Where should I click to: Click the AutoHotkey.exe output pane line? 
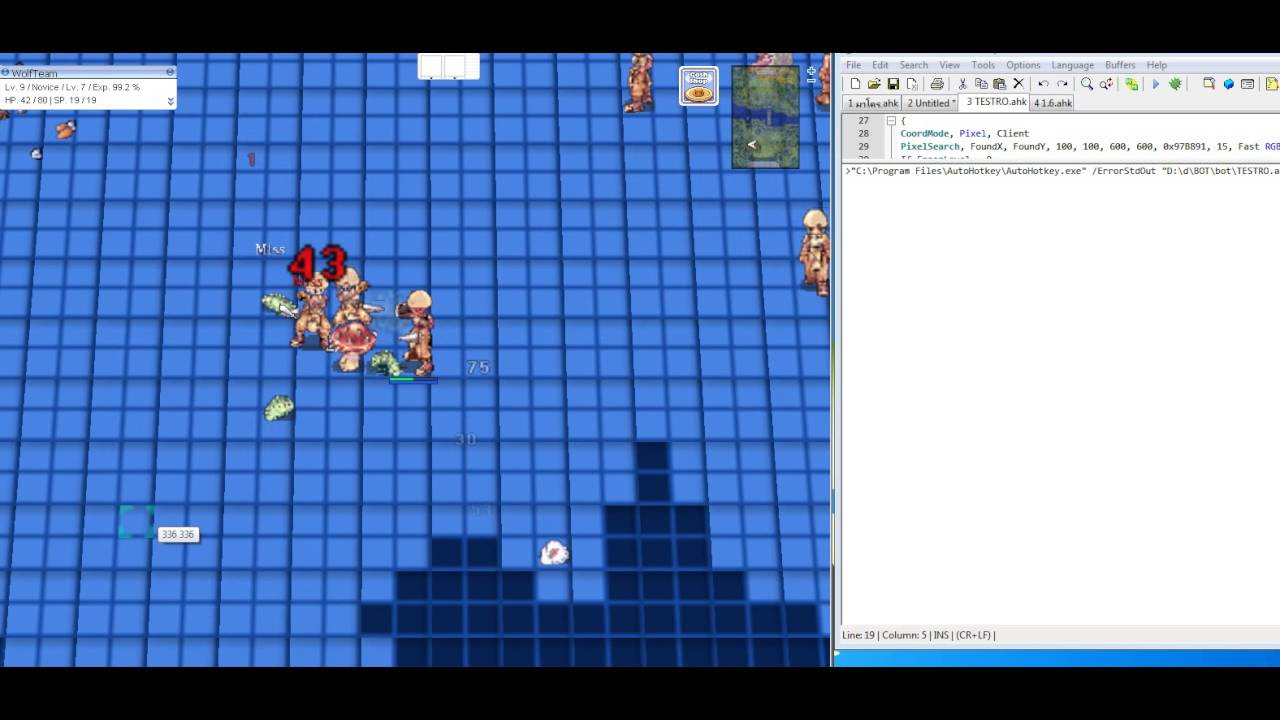click(x=1062, y=171)
